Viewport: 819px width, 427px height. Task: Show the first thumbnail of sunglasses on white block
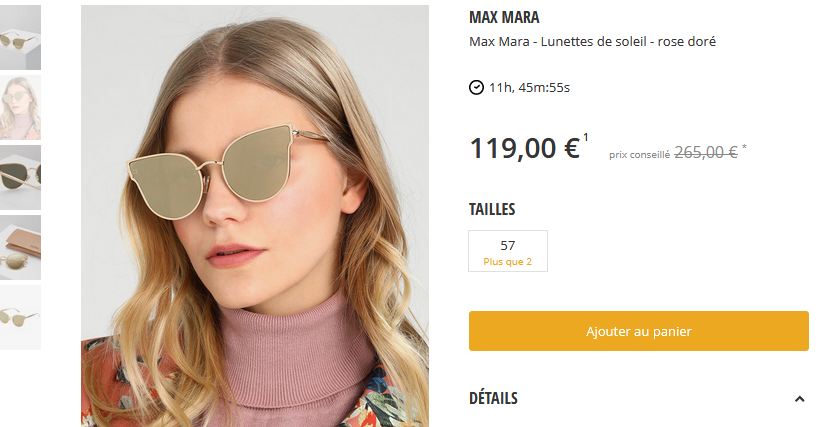[20, 37]
